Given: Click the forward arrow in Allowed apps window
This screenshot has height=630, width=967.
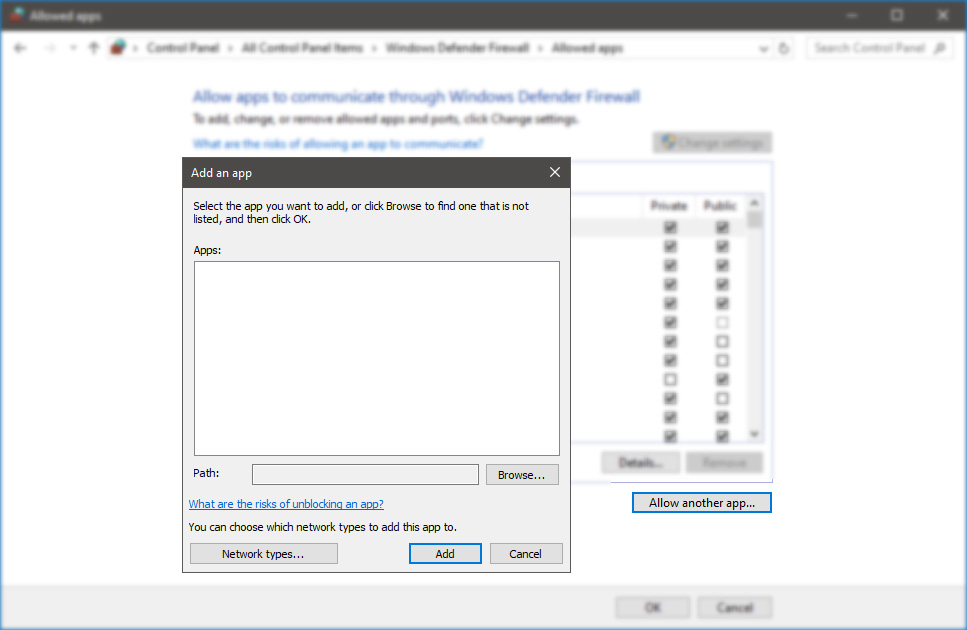Looking at the screenshot, I should point(50,48).
